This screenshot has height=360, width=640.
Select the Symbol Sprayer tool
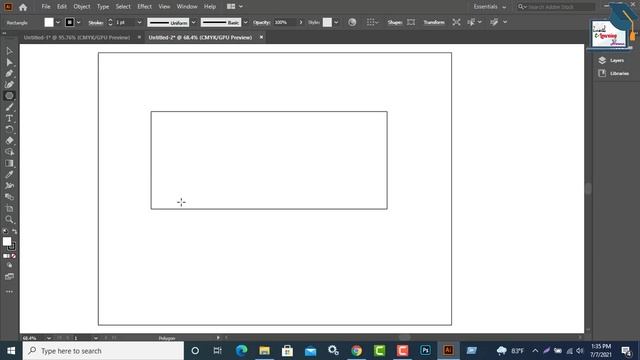9,186
